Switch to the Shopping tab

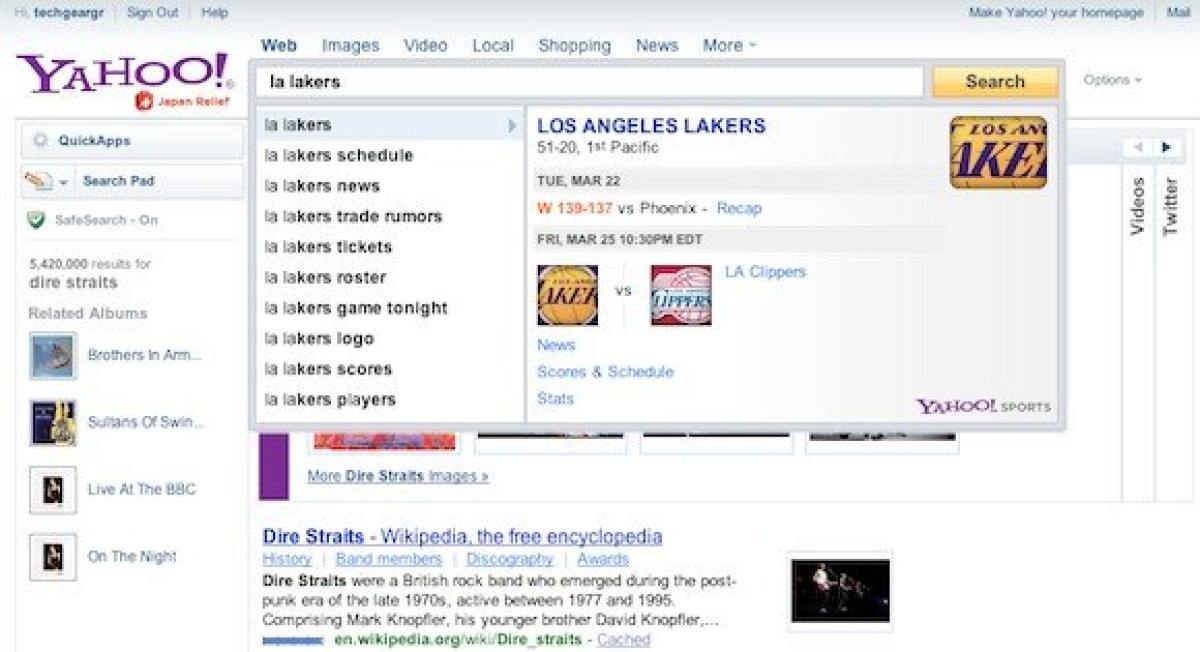(x=574, y=45)
